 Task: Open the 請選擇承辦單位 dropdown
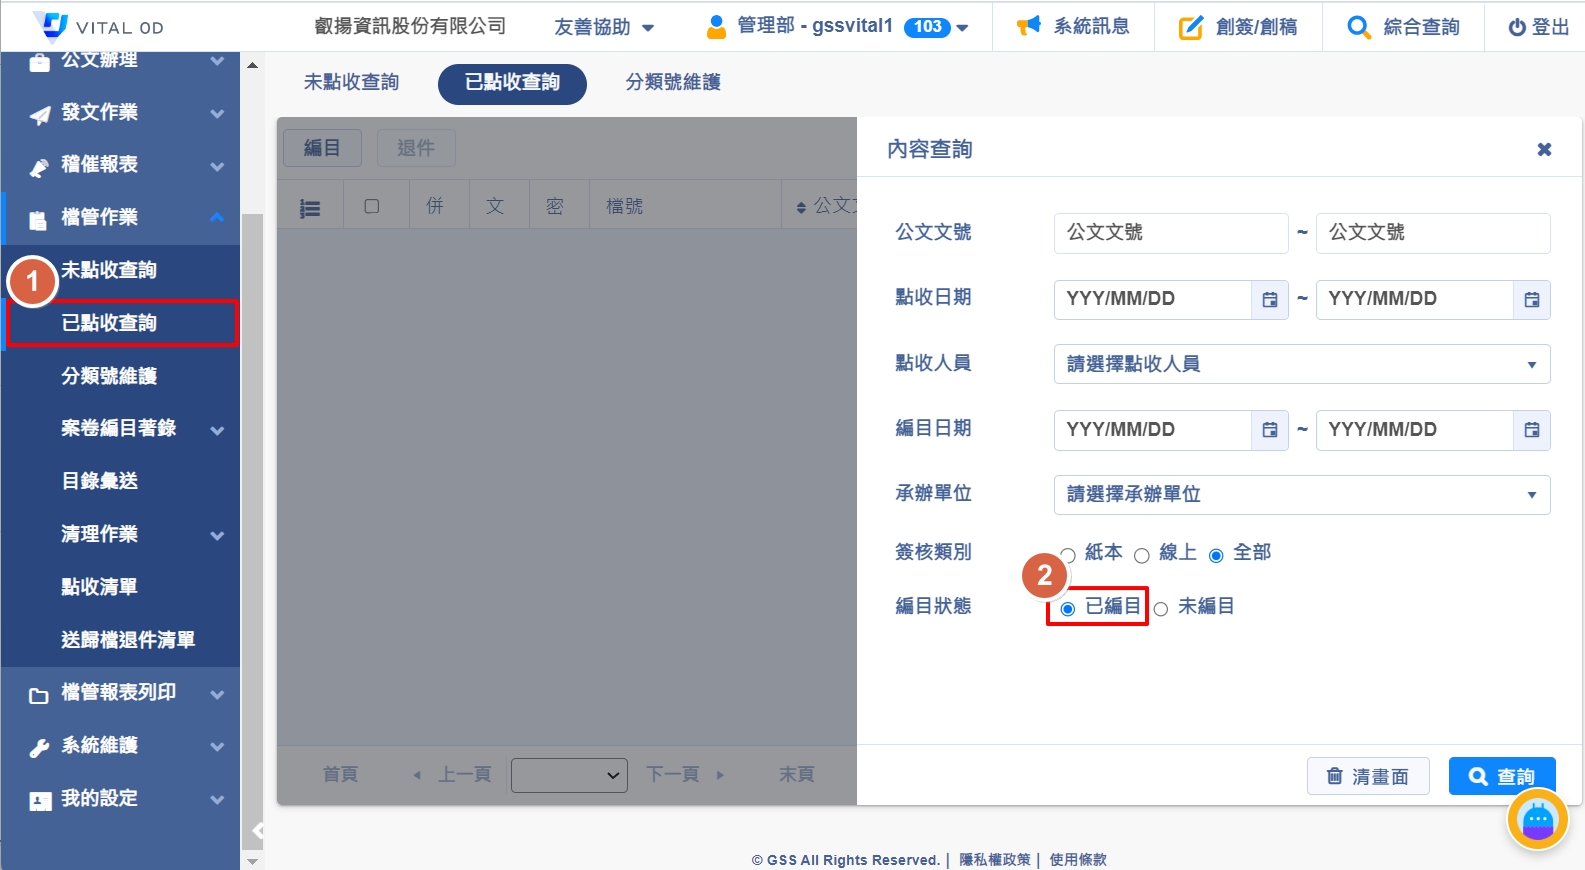[1301, 495]
